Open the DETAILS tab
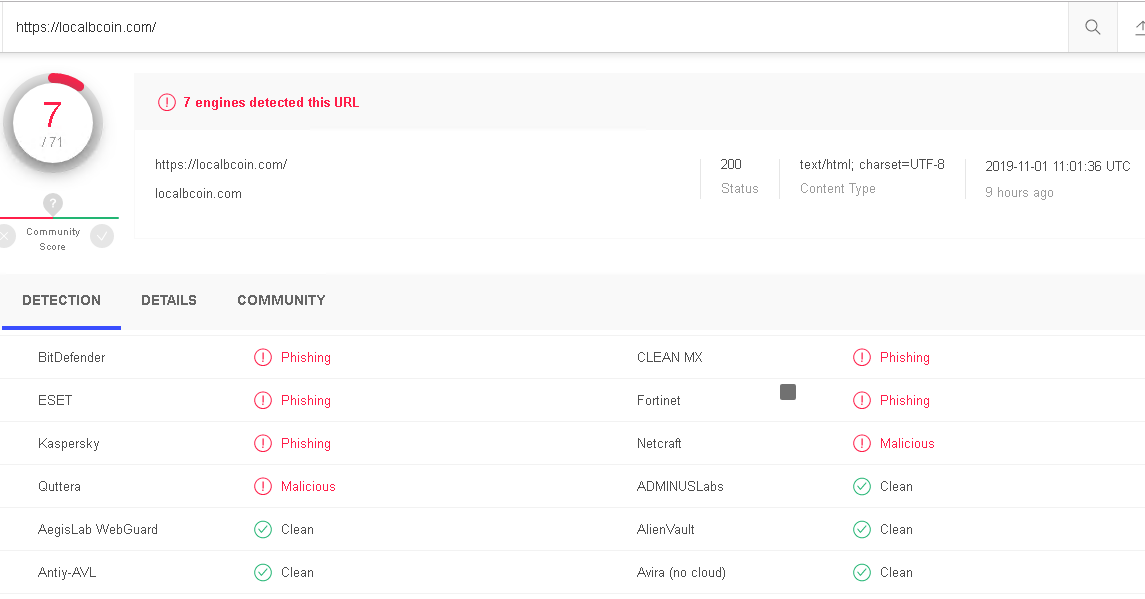1145x599 pixels. click(169, 300)
